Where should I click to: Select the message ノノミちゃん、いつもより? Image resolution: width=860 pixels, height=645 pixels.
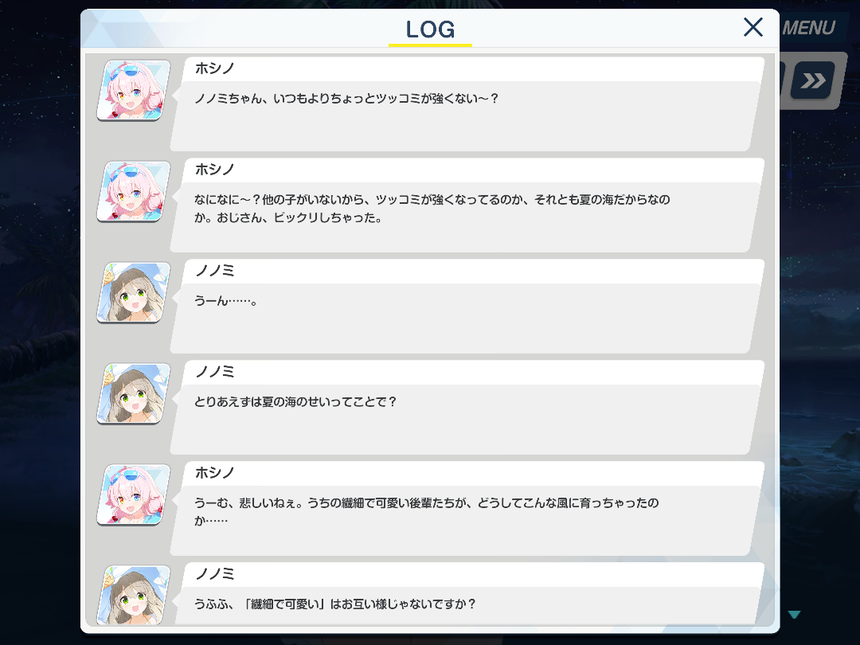[x=346, y=99]
